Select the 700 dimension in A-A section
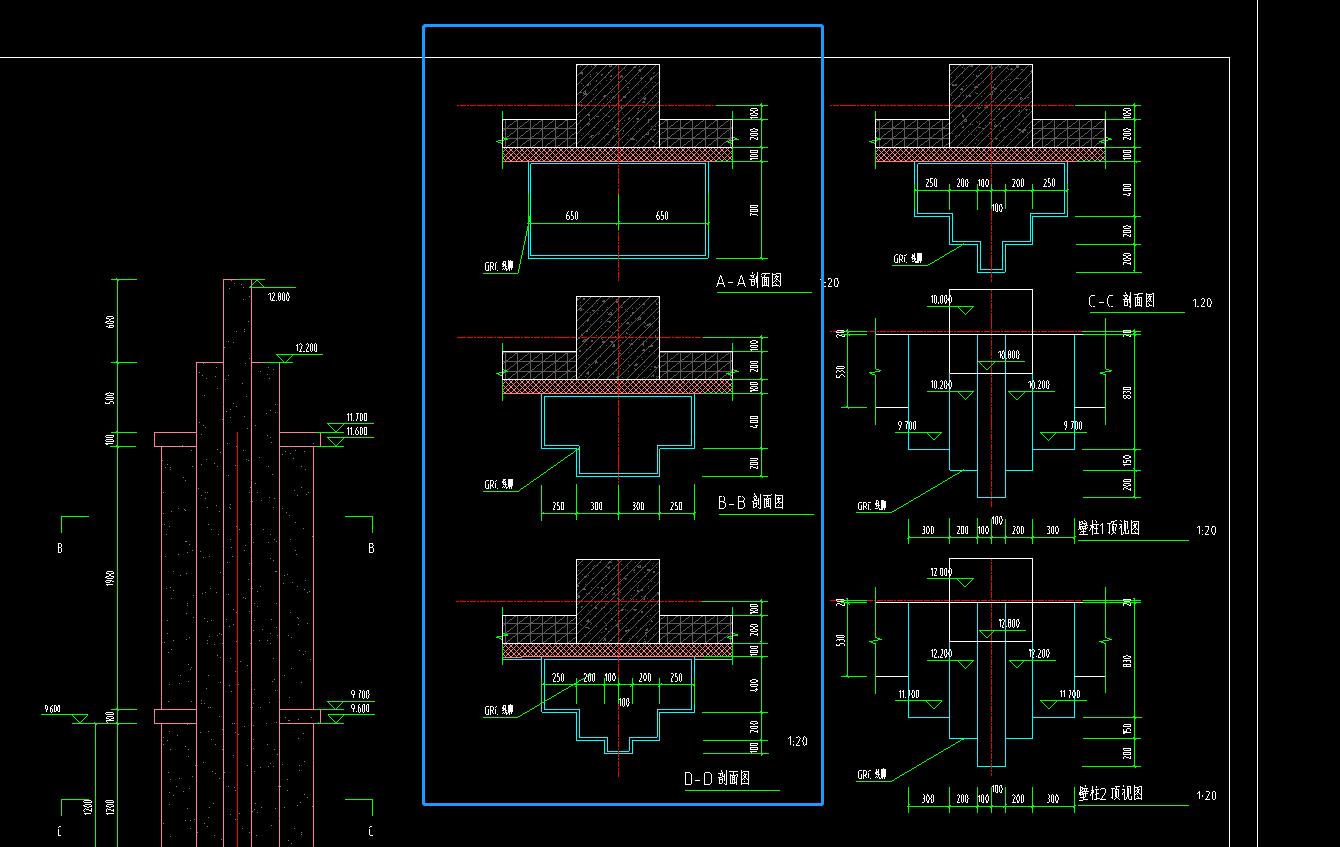 [754, 210]
